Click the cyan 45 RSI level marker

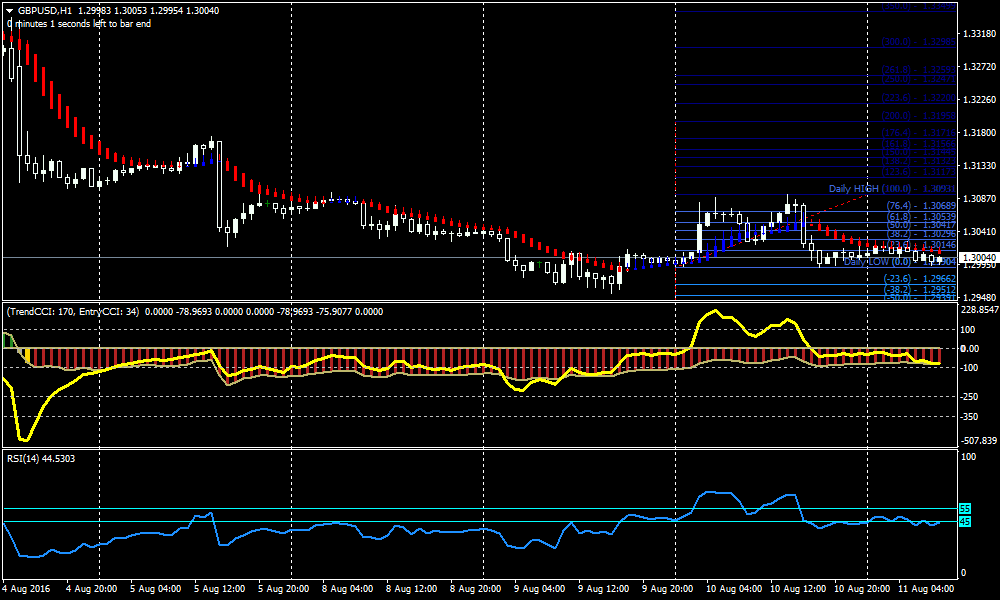pos(963,521)
